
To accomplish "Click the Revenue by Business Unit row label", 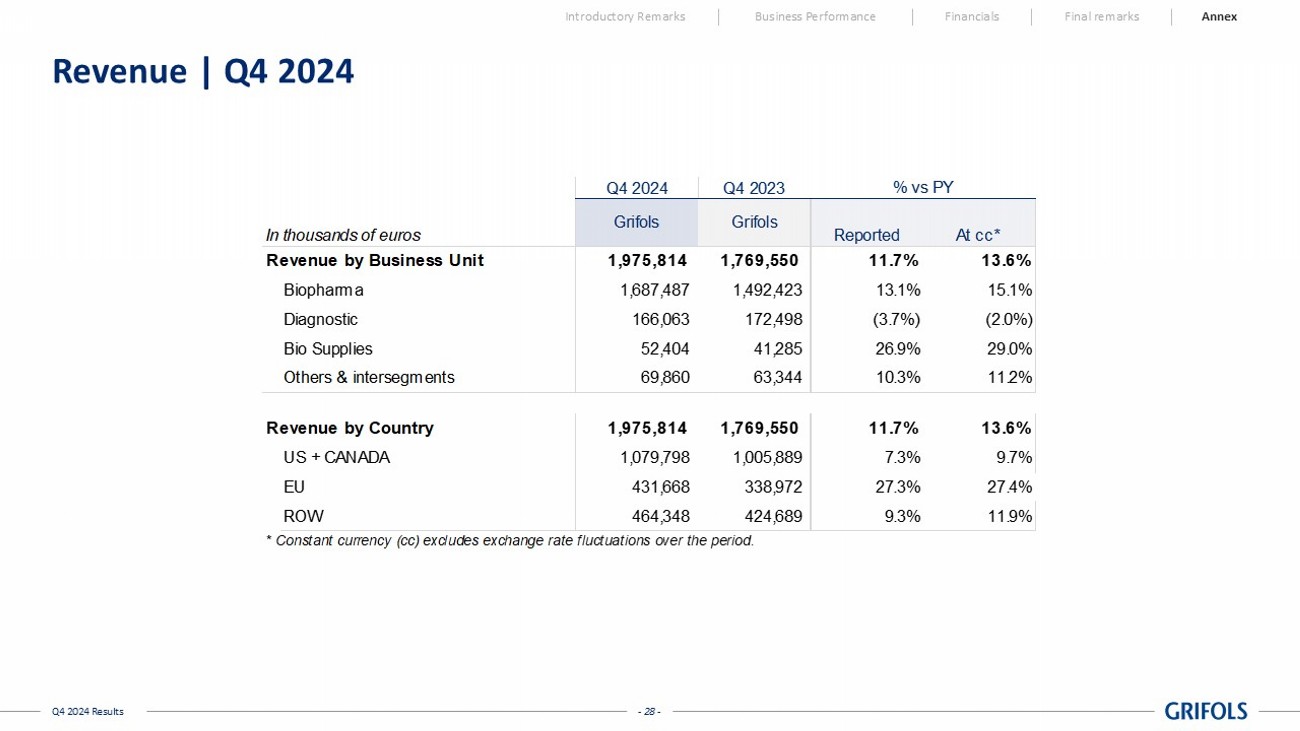I will point(375,261).
